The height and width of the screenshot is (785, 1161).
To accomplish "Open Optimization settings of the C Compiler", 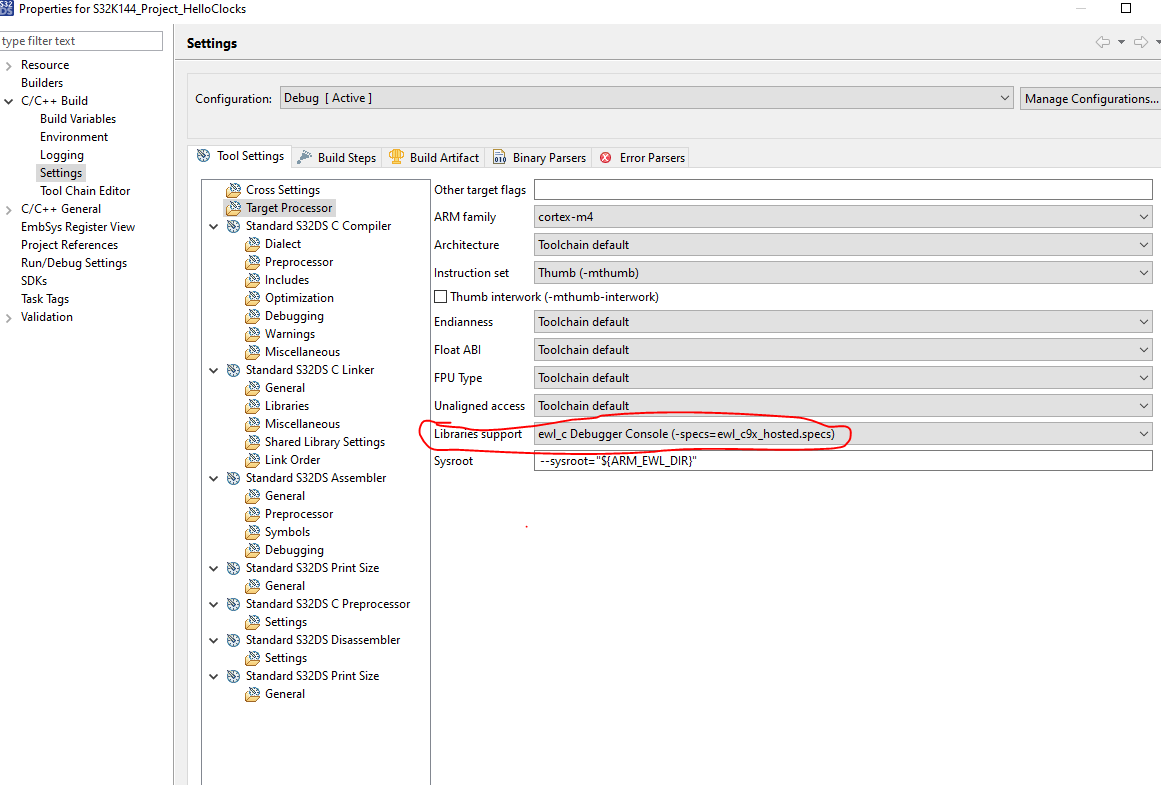I will click(299, 297).
